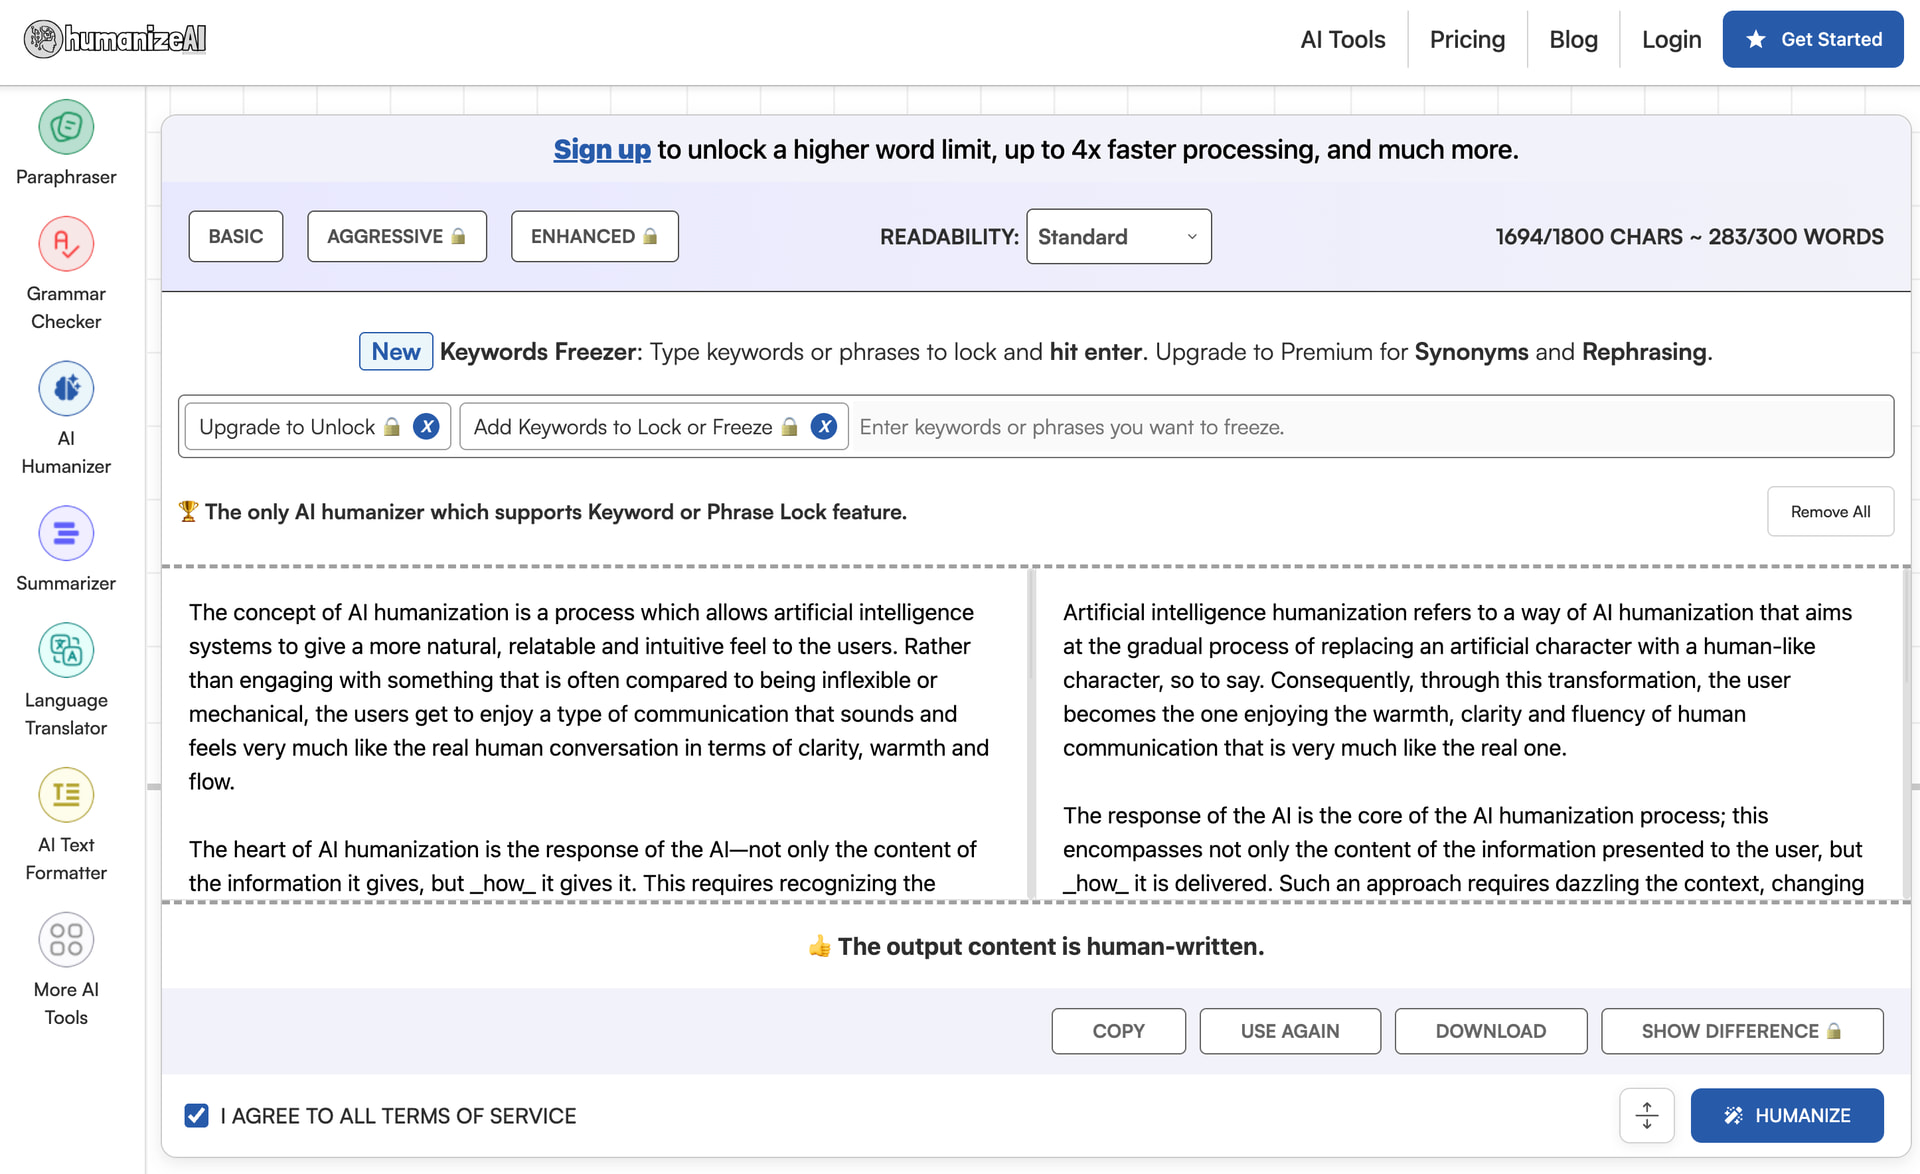This screenshot has width=1920, height=1174.
Task: Click the Sign up link
Action: 602,150
